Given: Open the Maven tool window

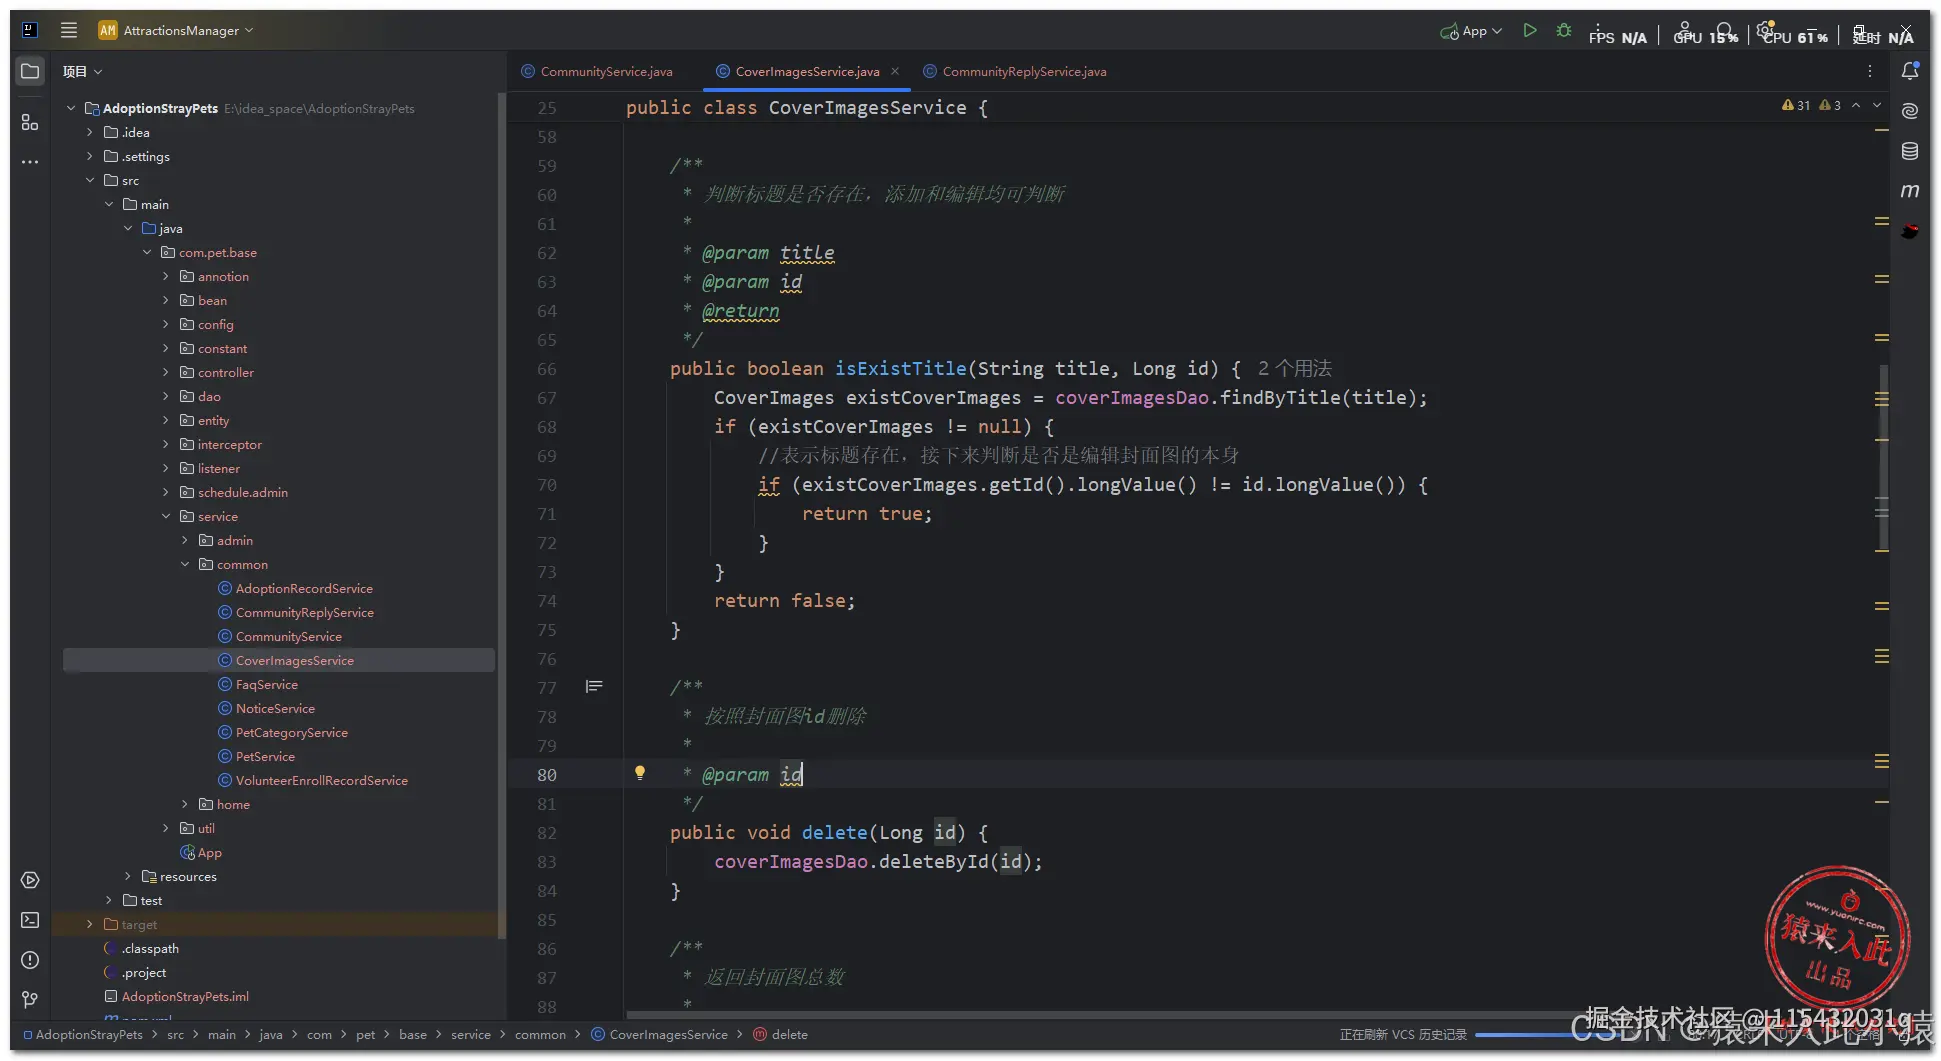Looking at the screenshot, I should click(x=1910, y=191).
